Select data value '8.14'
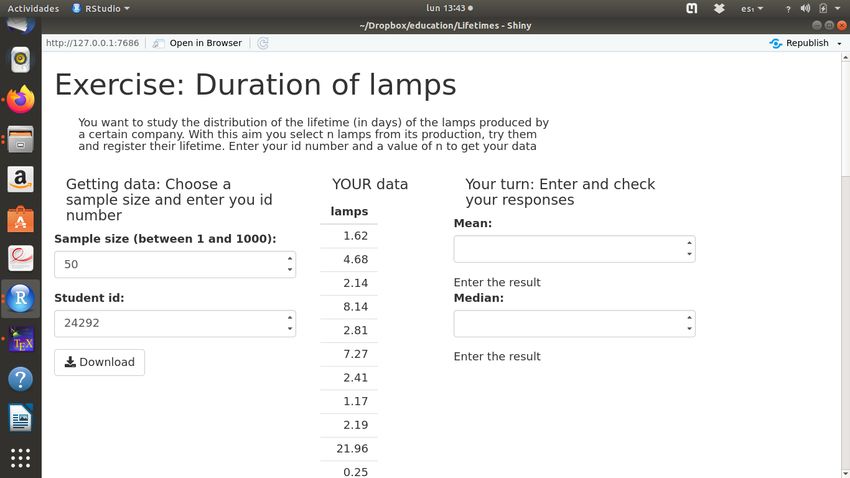Viewport: 850px width, 478px height. pyautogui.click(x=356, y=307)
